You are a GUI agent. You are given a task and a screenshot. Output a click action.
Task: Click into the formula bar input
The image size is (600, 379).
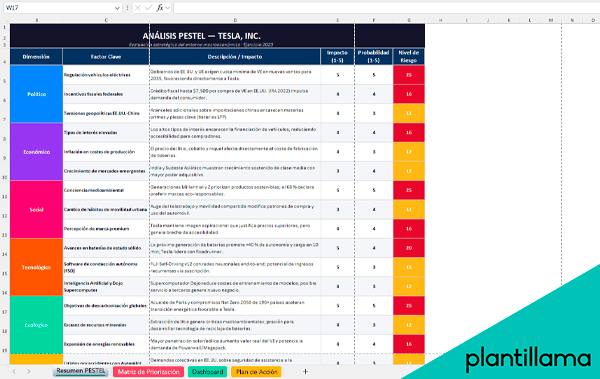coord(386,8)
